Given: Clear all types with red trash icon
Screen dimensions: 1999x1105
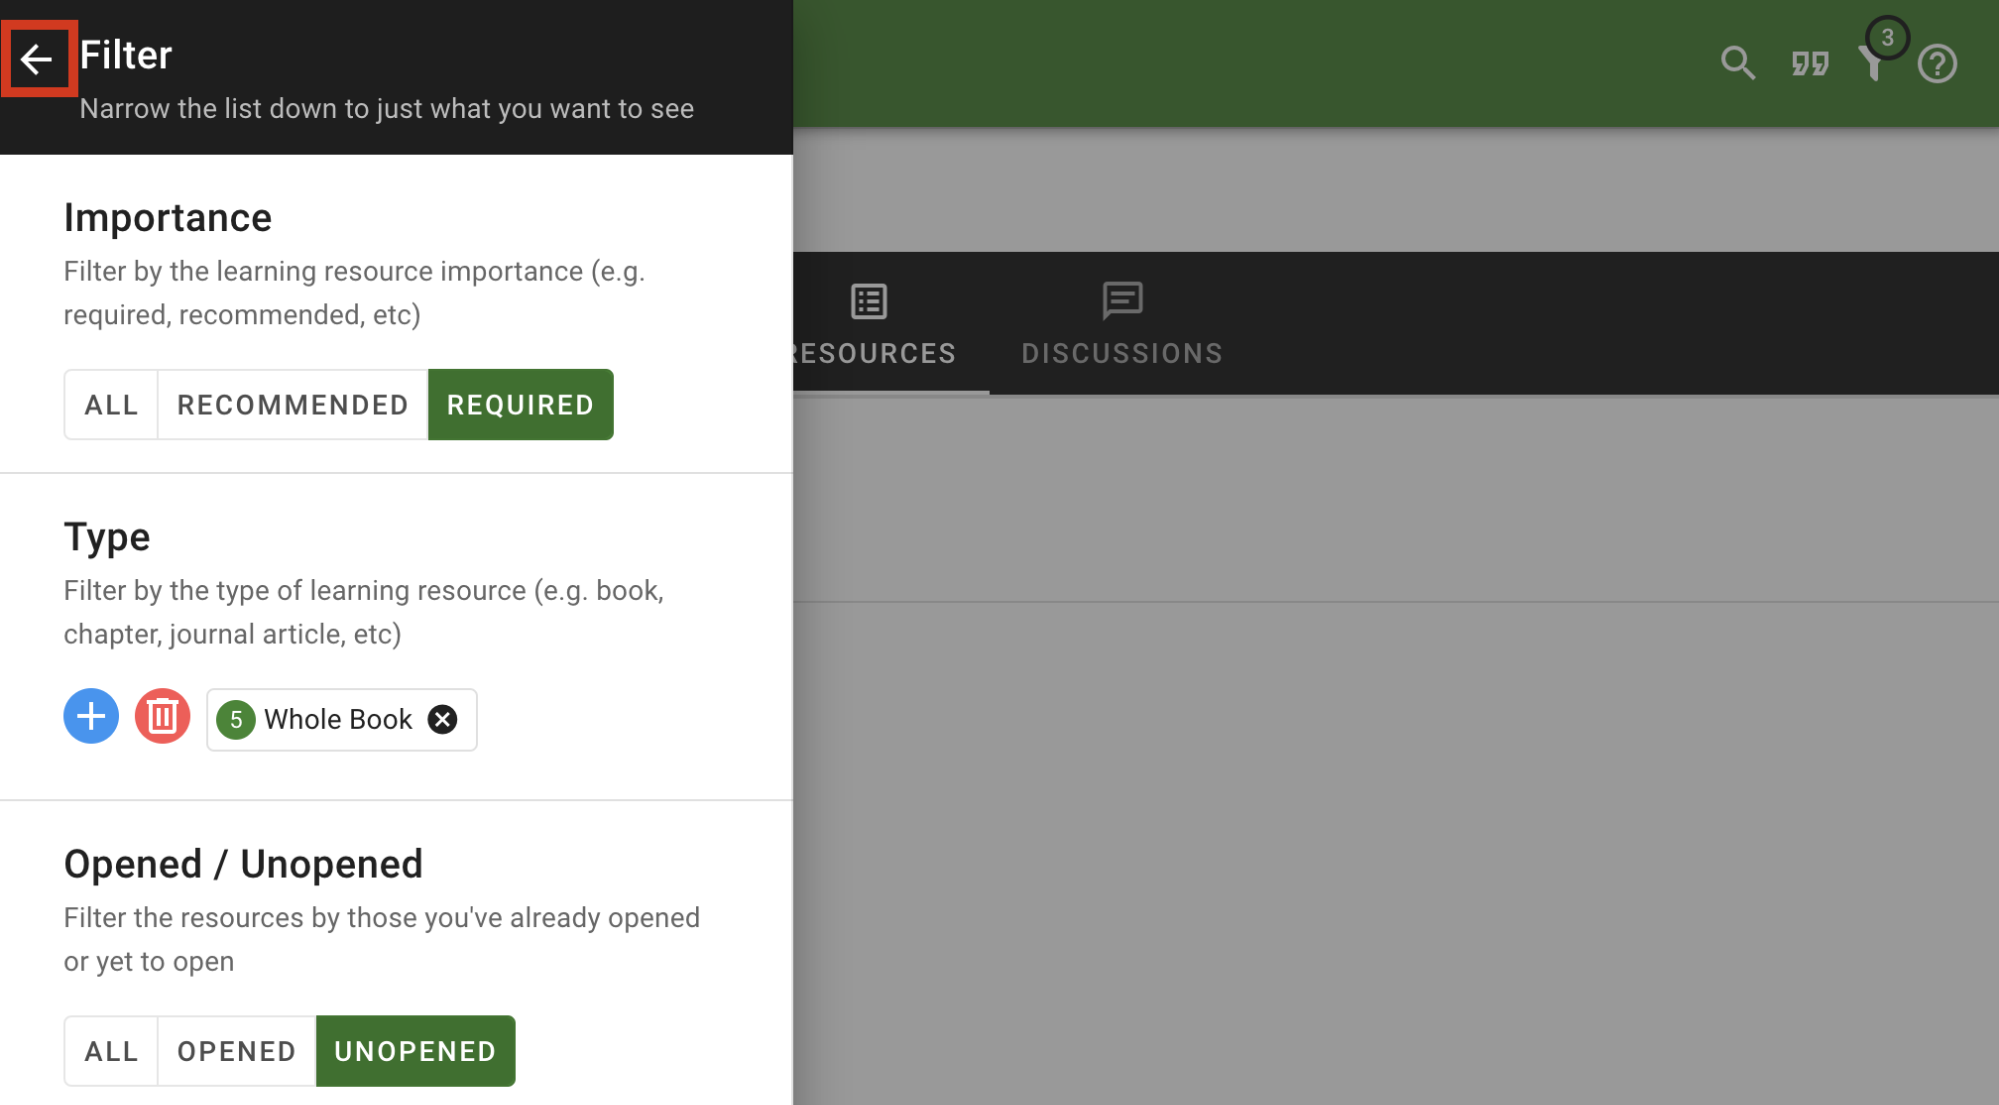Looking at the screenshot, I should tap(162, 716).
